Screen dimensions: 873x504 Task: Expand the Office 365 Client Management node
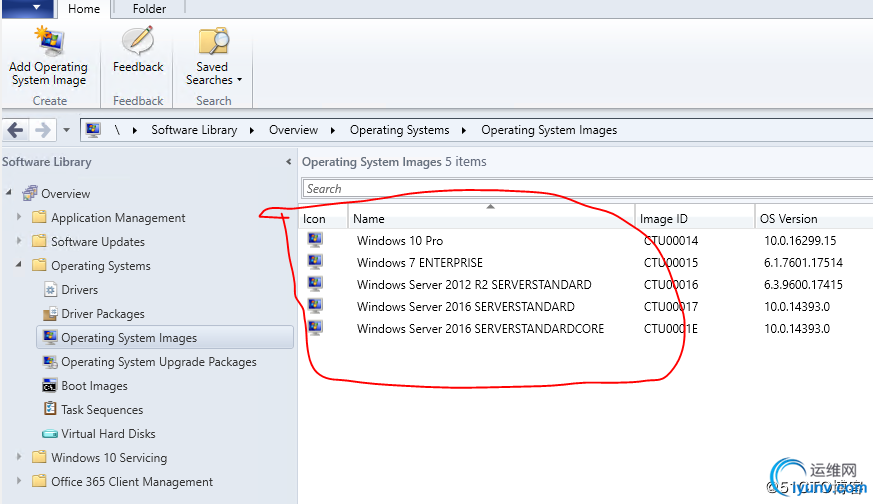tap(19, 481)
